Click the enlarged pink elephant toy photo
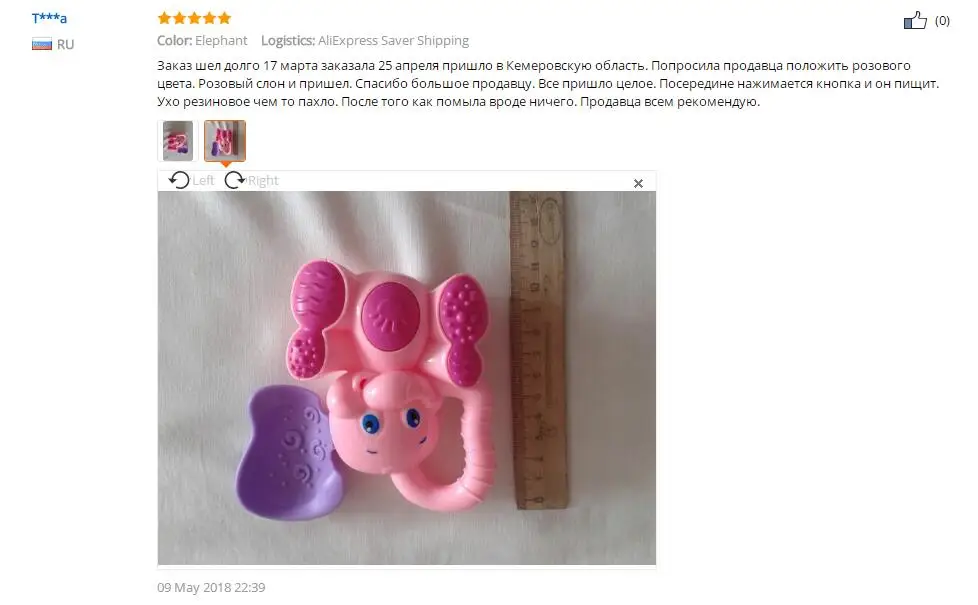This screenshot has width=978, height=605. (x=407, y=378)
